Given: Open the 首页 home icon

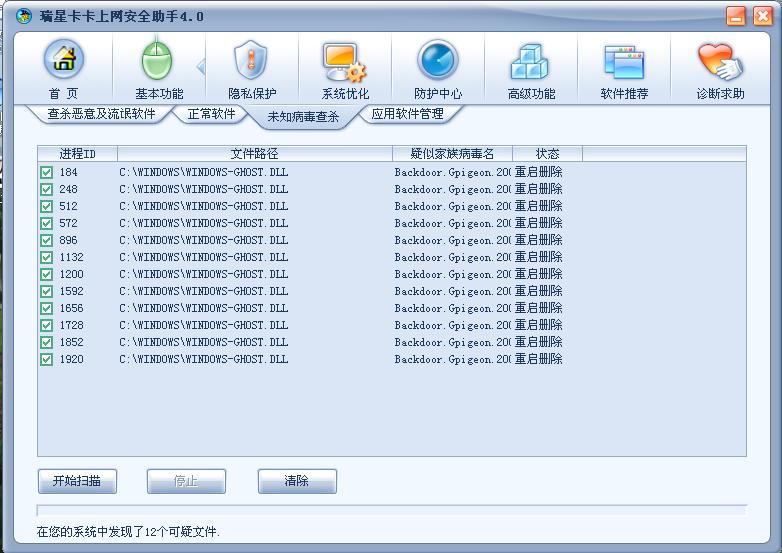Looking at the screenshot, I should (x=64, y=60).
